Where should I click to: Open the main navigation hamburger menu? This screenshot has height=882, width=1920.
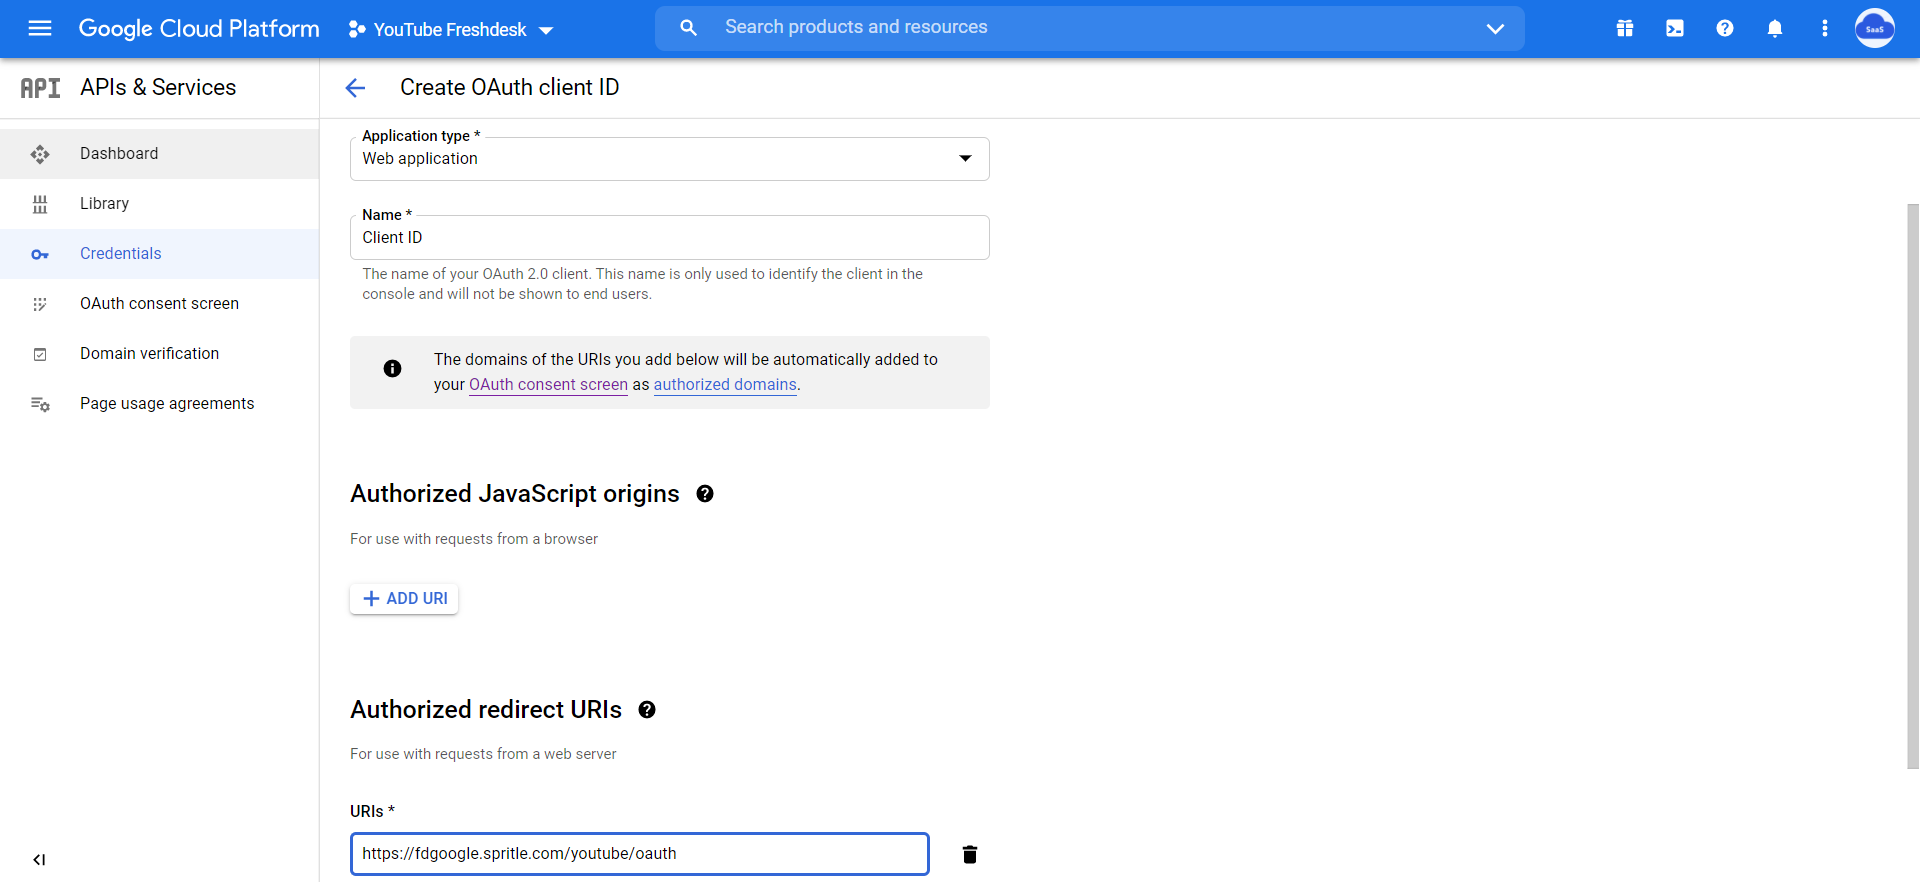tap(40, 28)
